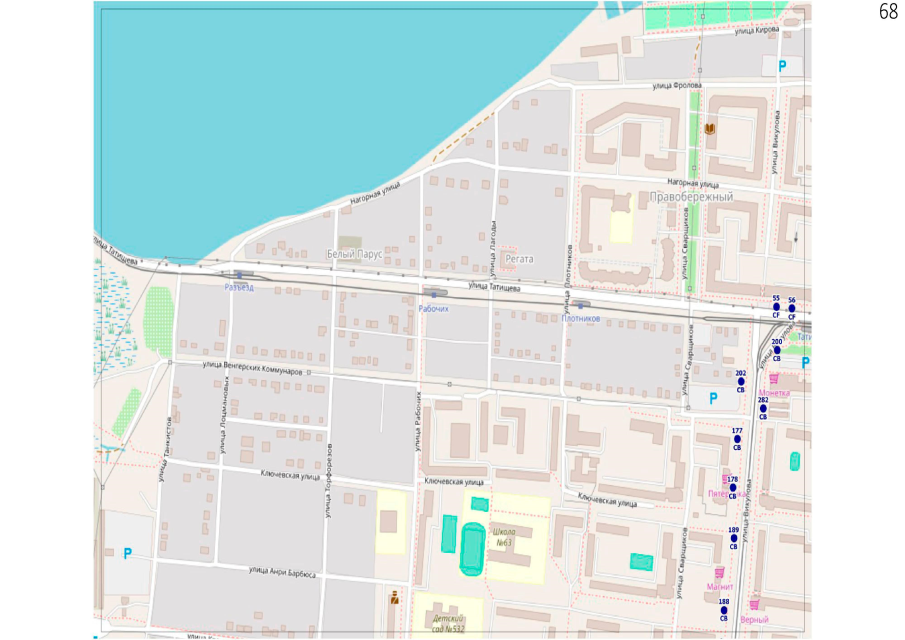Click the library book icon near Правобережный
The image size is (905, 640).
[710, 129]
